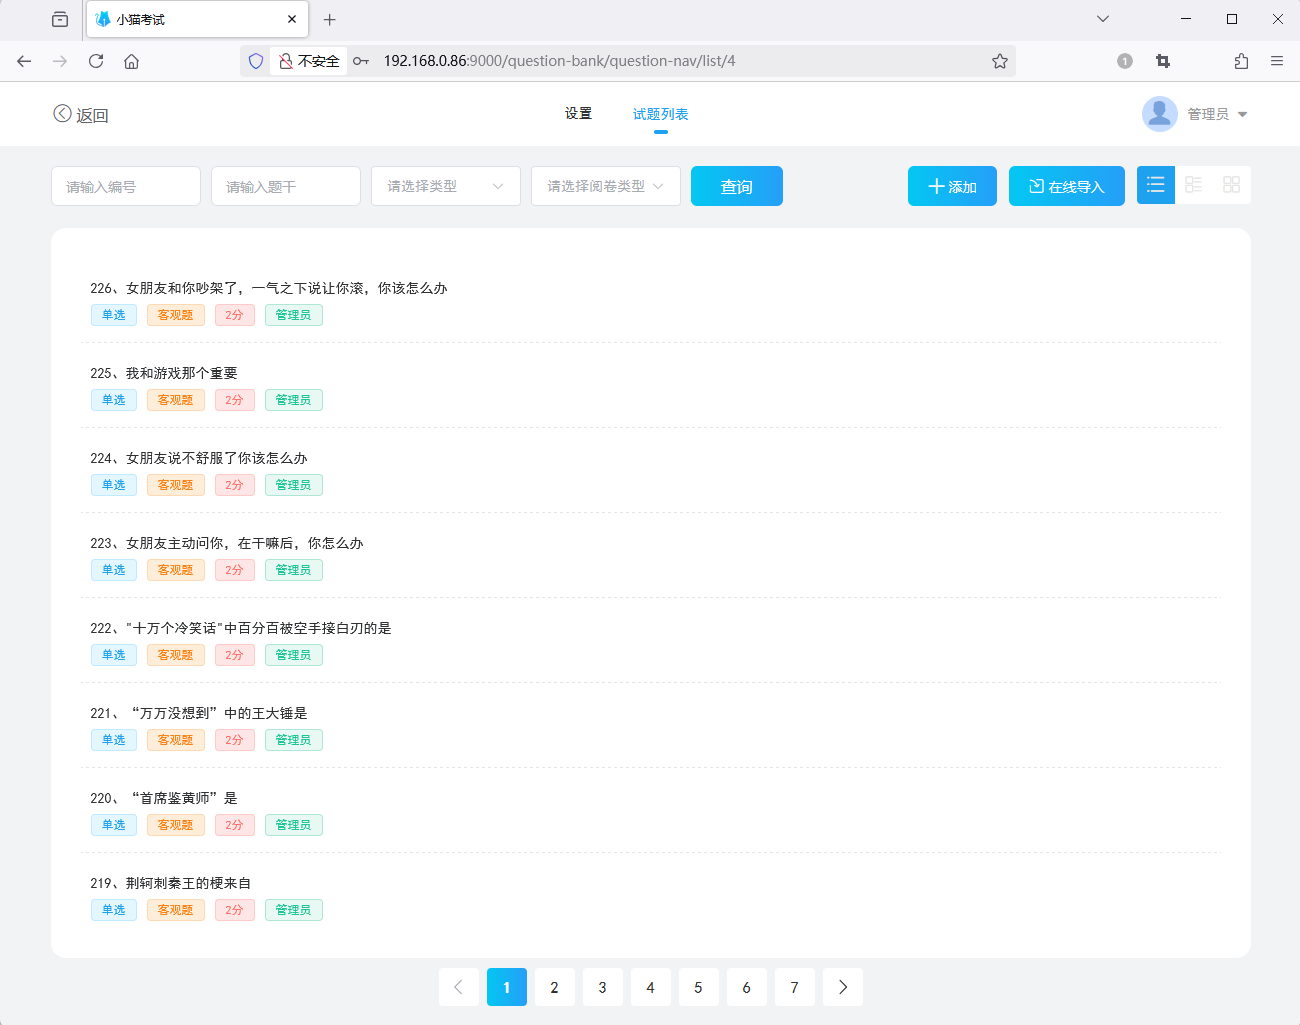Switch to the grid card view layout
This screenshot has width=1300, height=1025.
point(1231,184)
